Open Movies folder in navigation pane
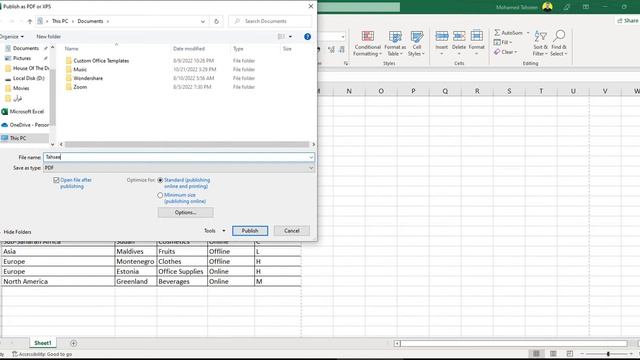The image size is (640, 360). [21, 88]
